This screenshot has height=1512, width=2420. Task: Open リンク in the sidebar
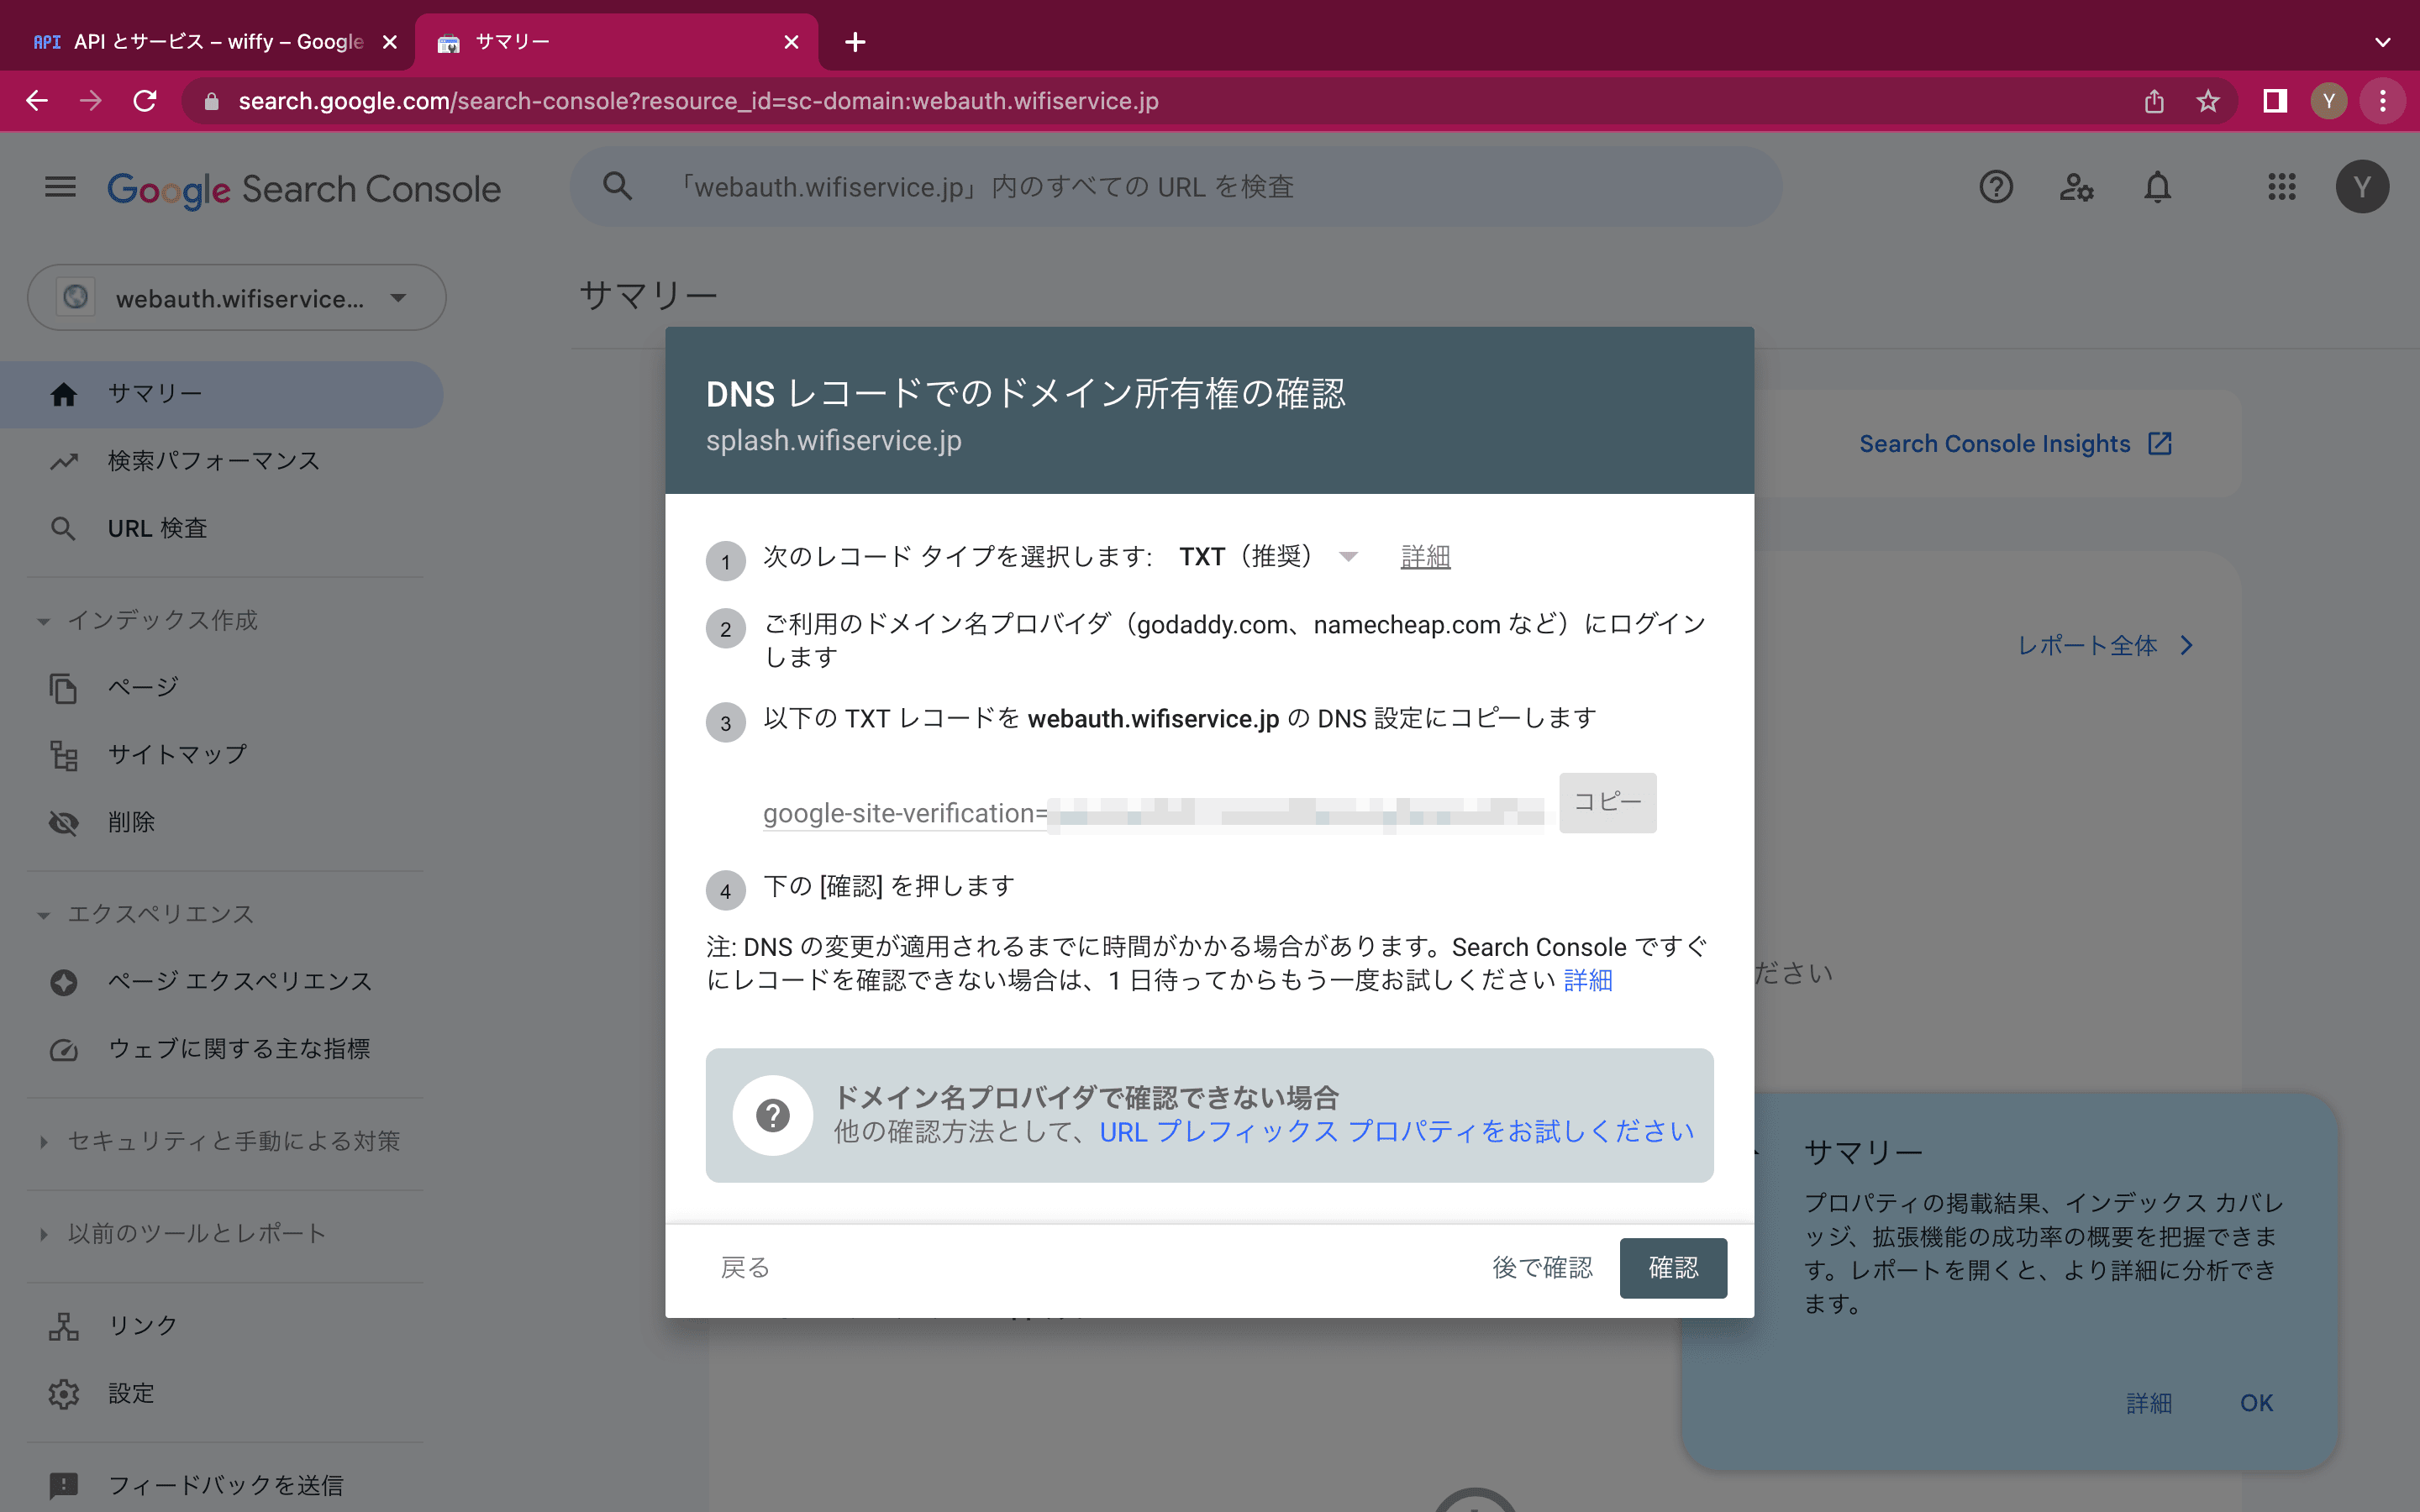pos(221,1326)
